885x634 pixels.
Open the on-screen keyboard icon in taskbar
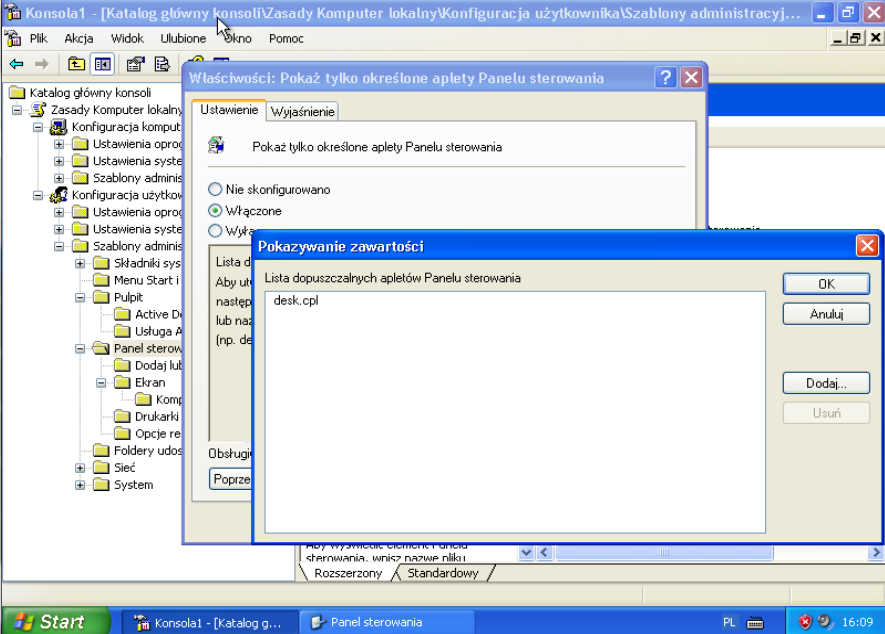(753, 622)
